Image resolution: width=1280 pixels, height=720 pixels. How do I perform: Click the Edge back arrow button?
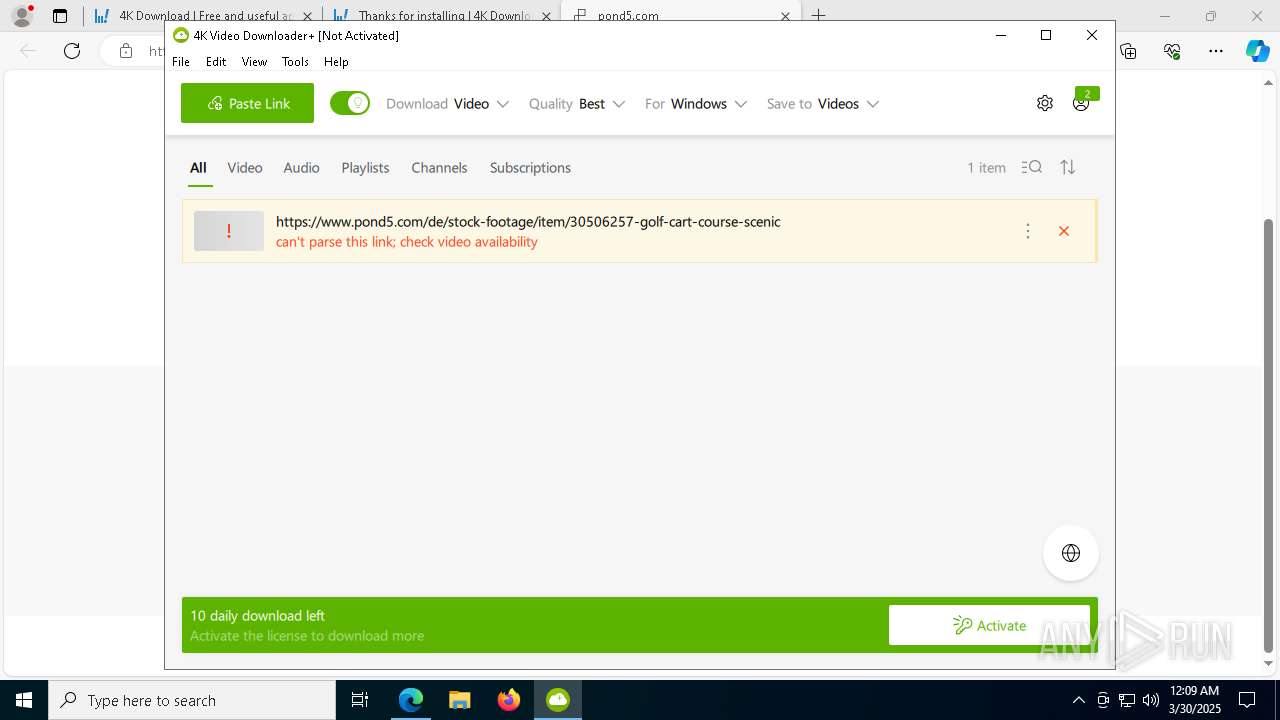click(28, 51)
